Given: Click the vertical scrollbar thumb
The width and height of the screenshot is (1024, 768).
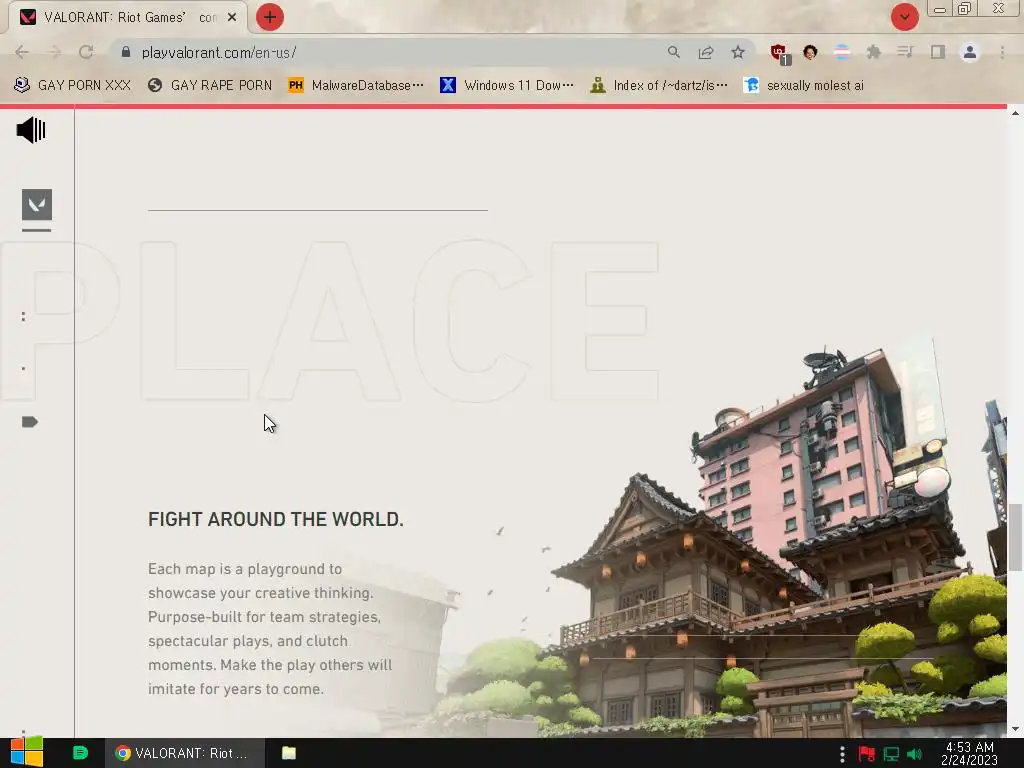Looking at the screenshot, I should [x=1016, y=537].
